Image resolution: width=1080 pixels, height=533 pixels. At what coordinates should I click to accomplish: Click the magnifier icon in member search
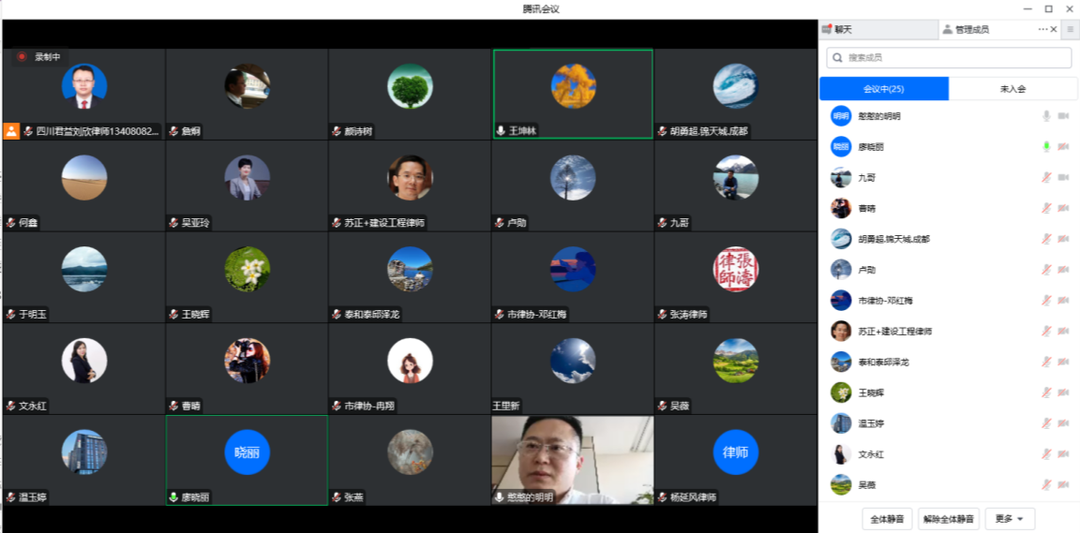(838, 58)
